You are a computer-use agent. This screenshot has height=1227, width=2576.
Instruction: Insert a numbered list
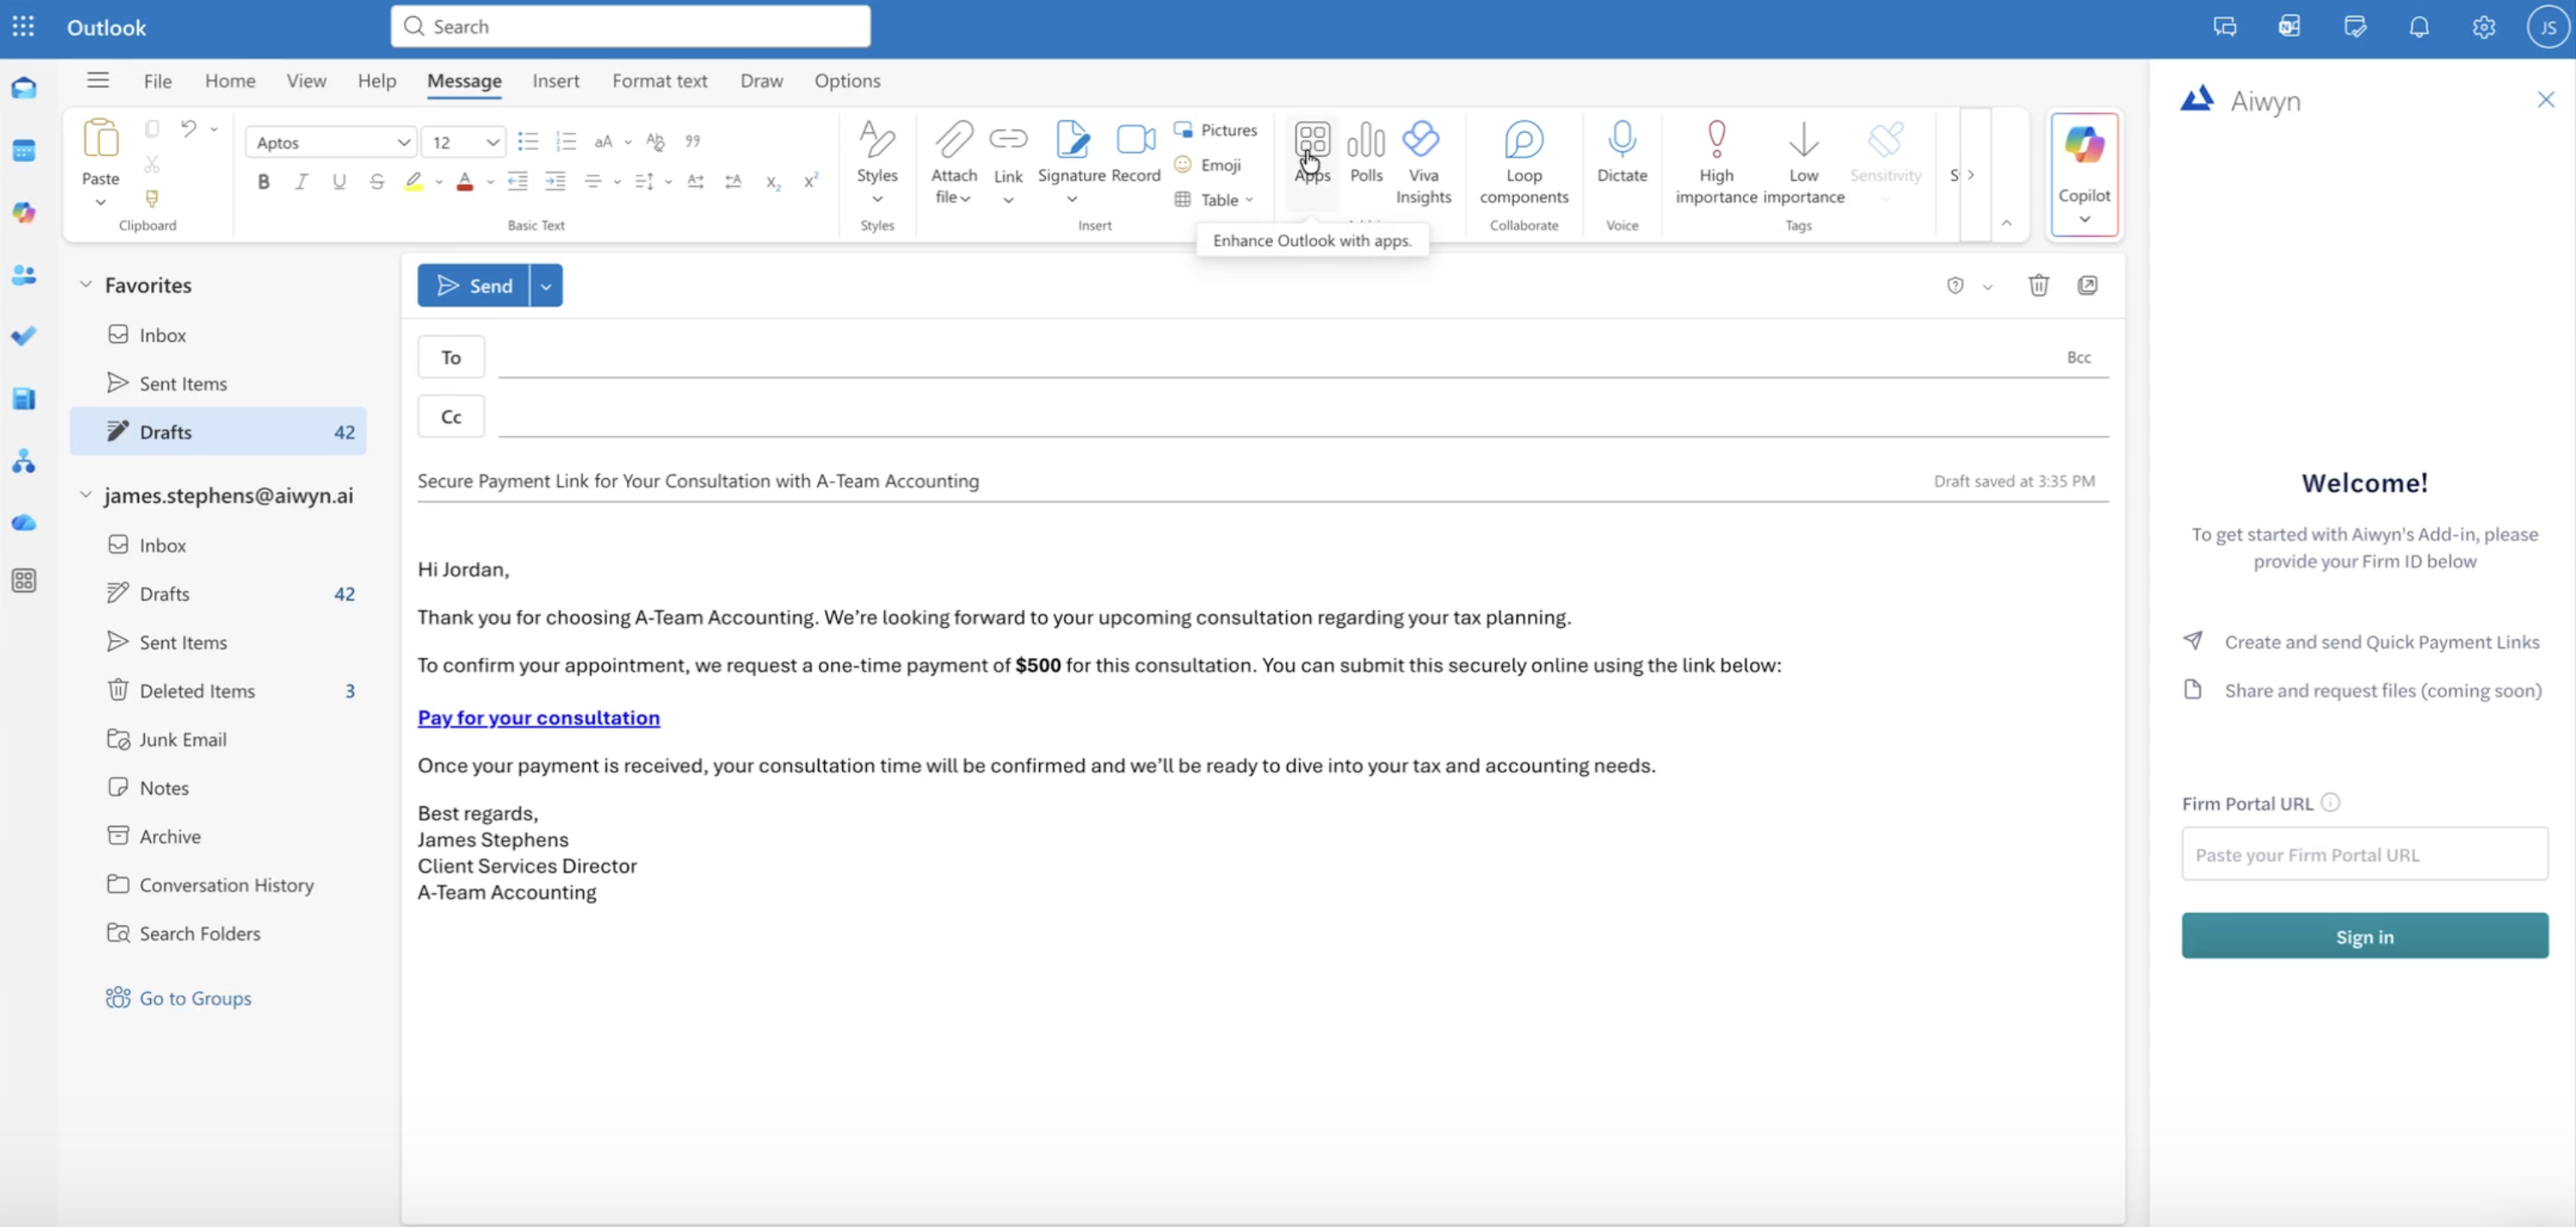pyautogui.click(x=566, y=141)
